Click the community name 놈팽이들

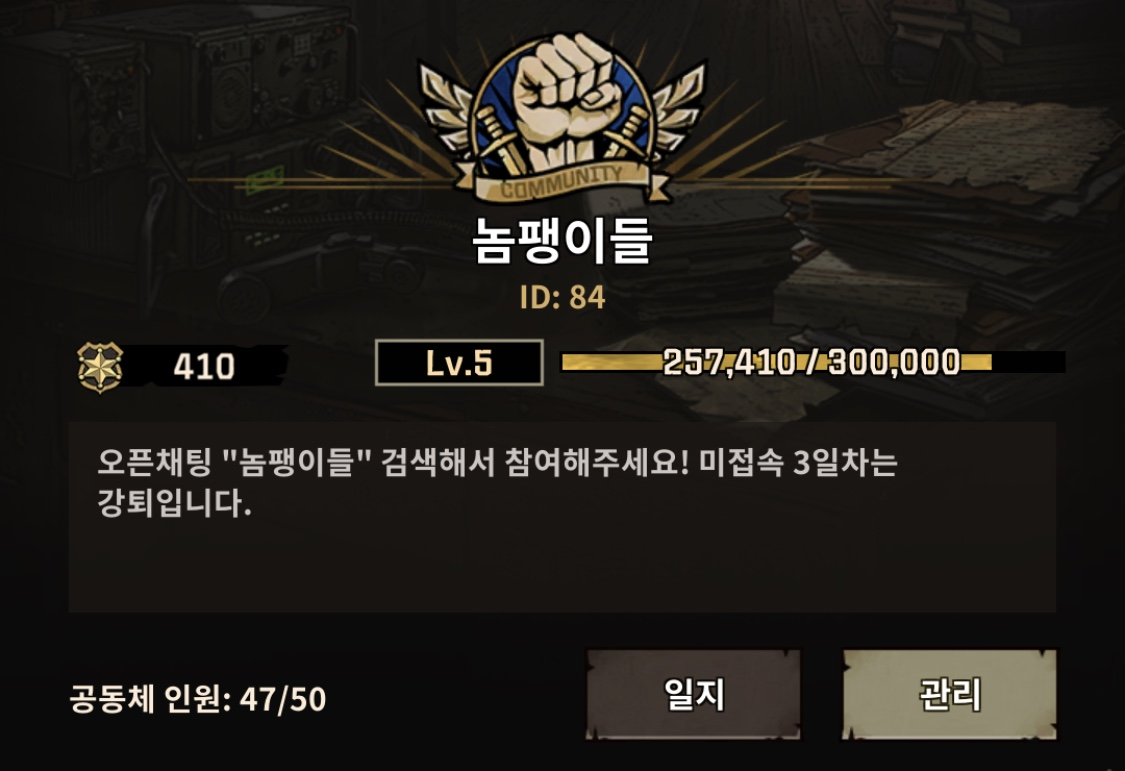(x=562, y=240)
